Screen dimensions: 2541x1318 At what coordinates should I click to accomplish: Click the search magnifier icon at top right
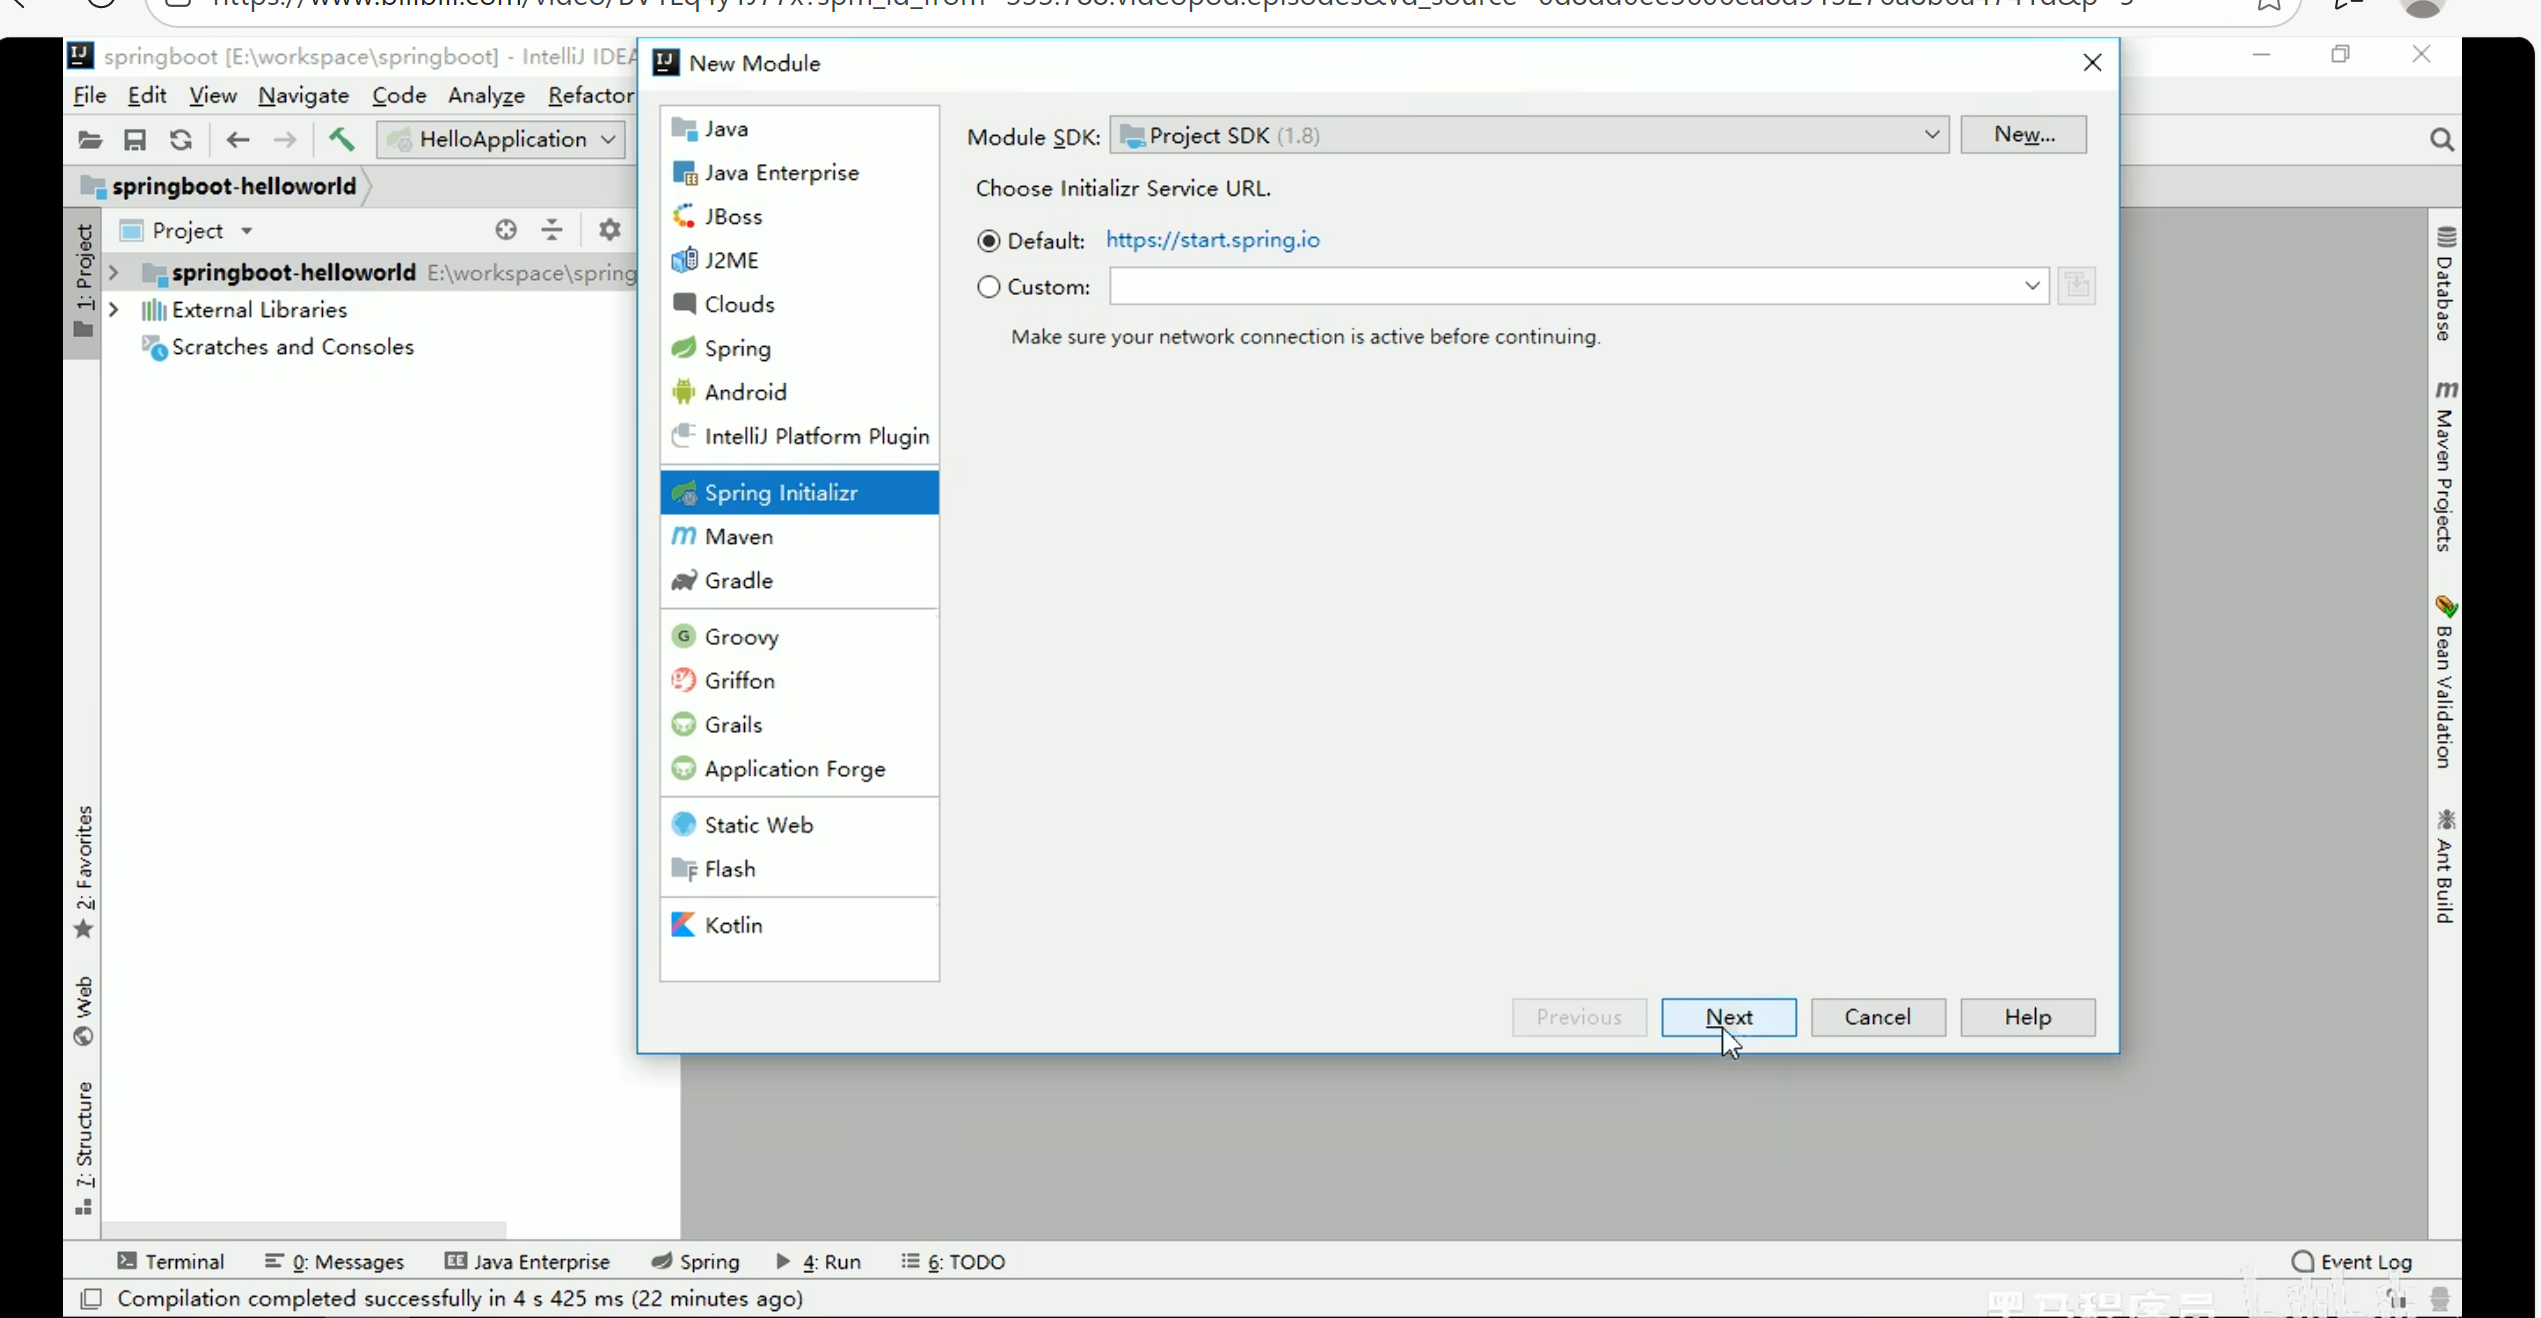[x=2441, y=139]
